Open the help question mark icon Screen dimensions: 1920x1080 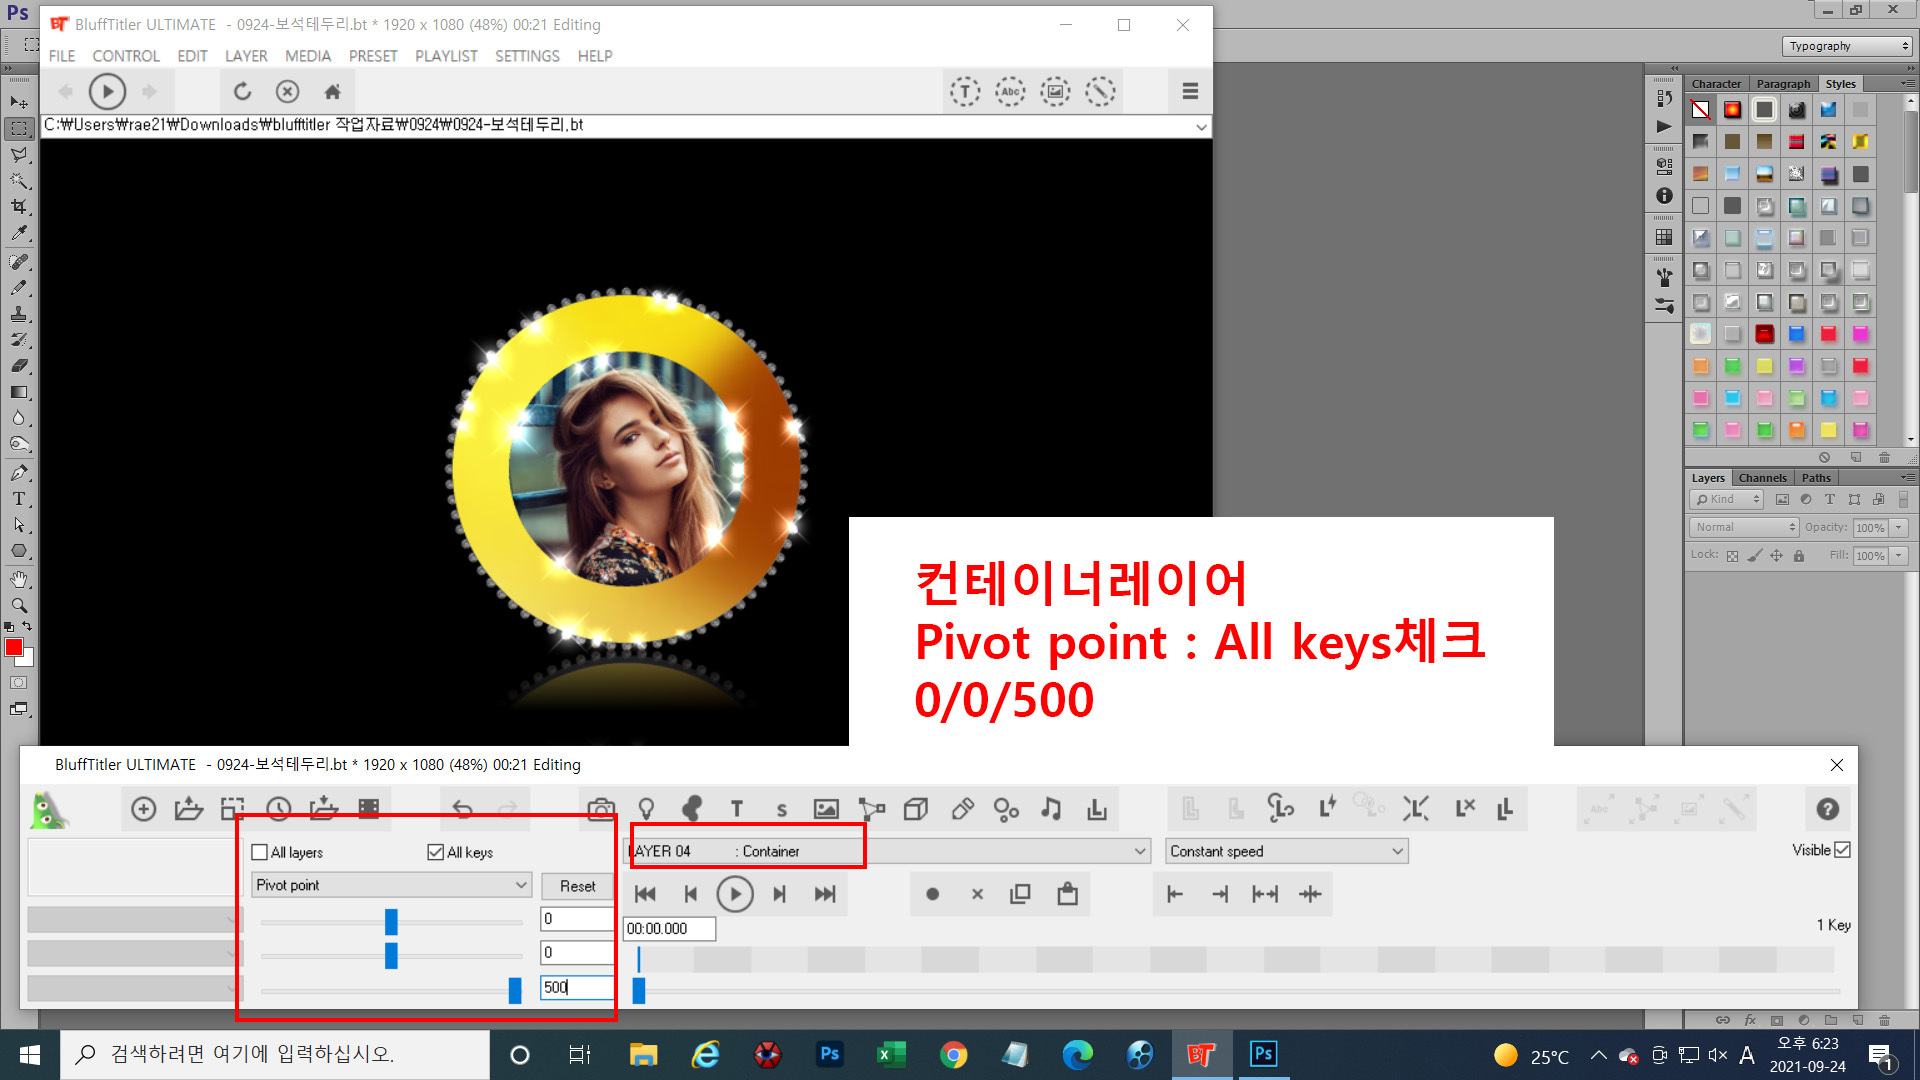[1827, 809]
